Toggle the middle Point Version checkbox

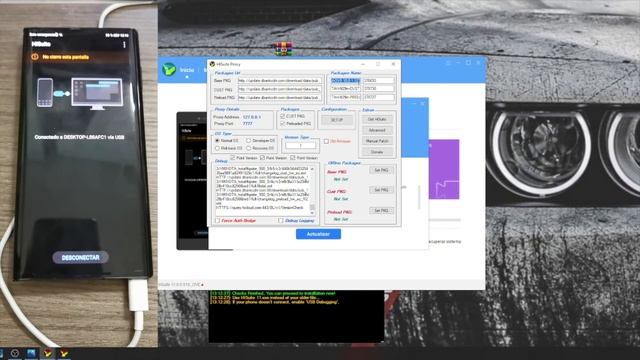point(262,158)
